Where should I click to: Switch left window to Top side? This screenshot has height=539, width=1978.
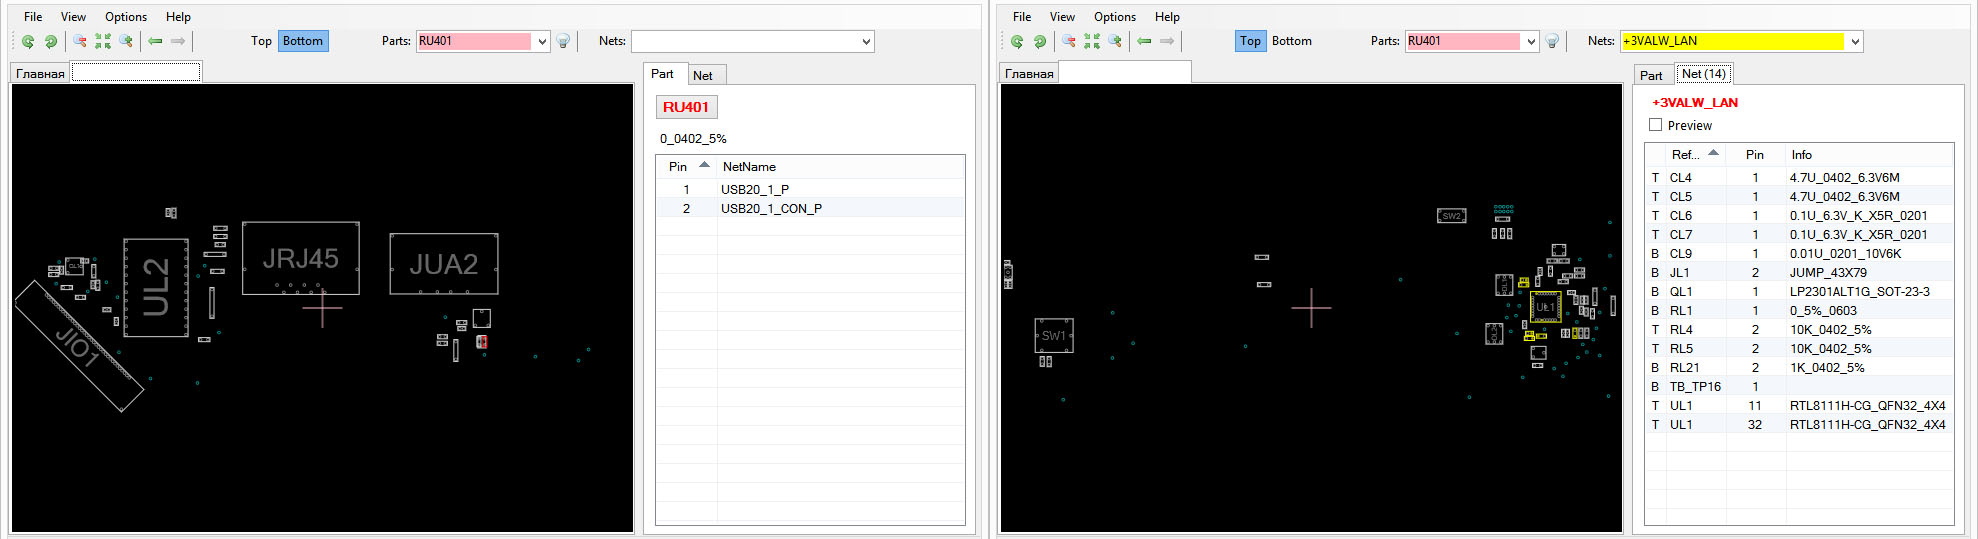261,41
